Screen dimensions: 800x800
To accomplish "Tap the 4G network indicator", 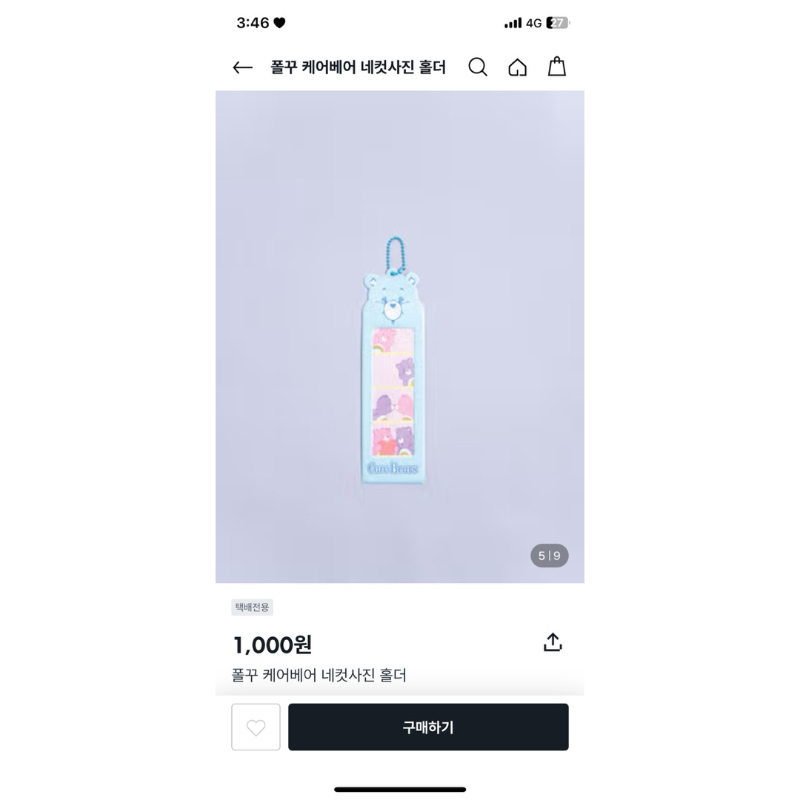I will coord(534,23).
